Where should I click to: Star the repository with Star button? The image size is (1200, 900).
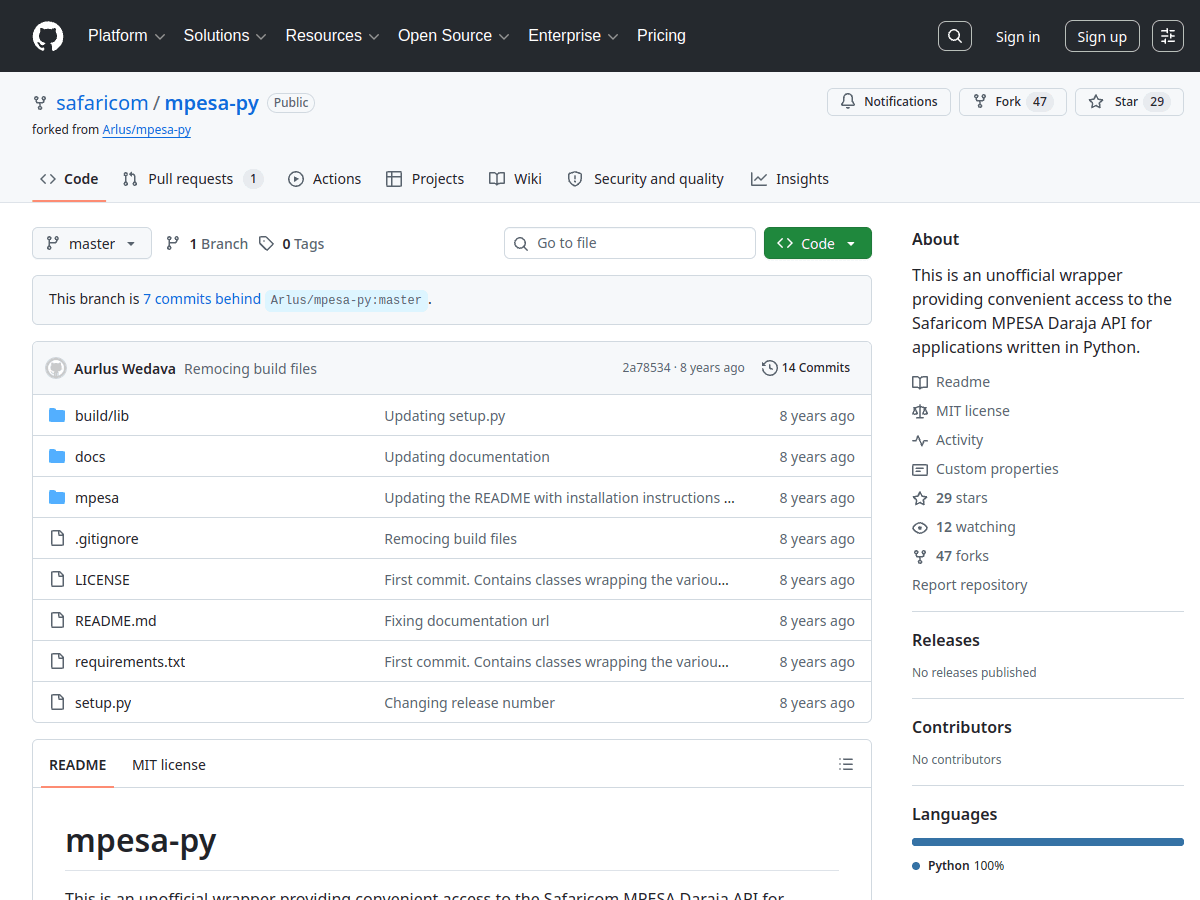1129,102
